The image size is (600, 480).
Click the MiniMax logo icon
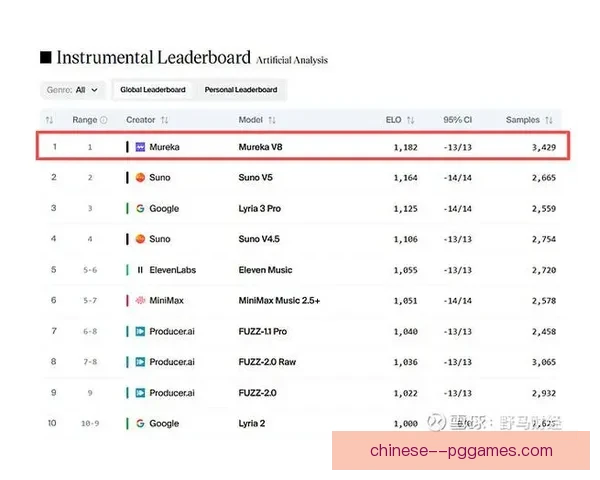140,301
